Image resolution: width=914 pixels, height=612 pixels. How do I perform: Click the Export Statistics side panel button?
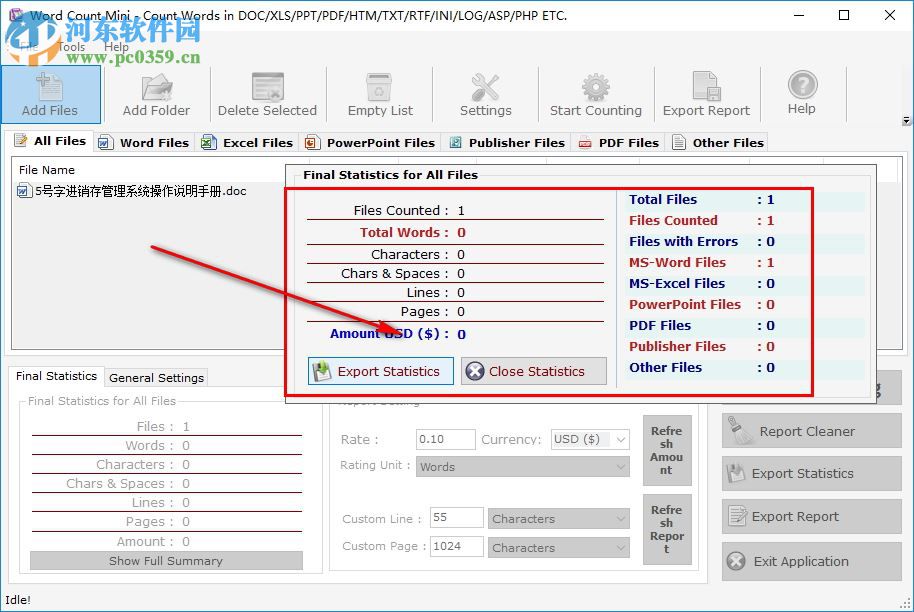pyautogui.click(x=811, y=473)
